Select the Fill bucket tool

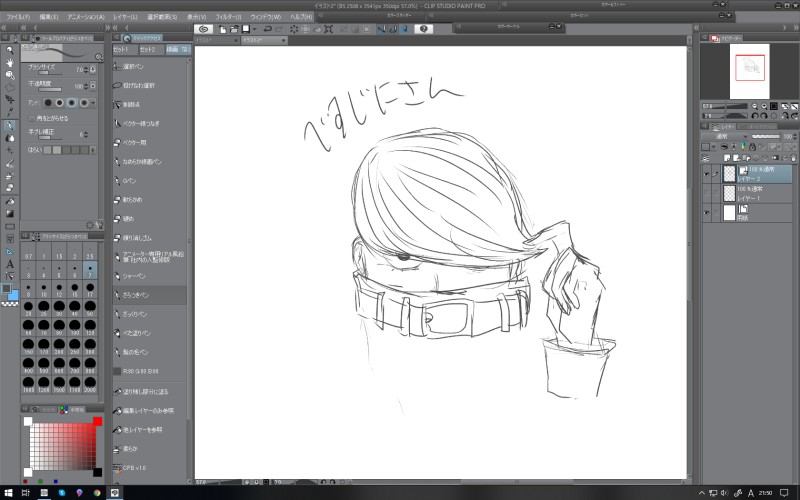pos(9,202)
